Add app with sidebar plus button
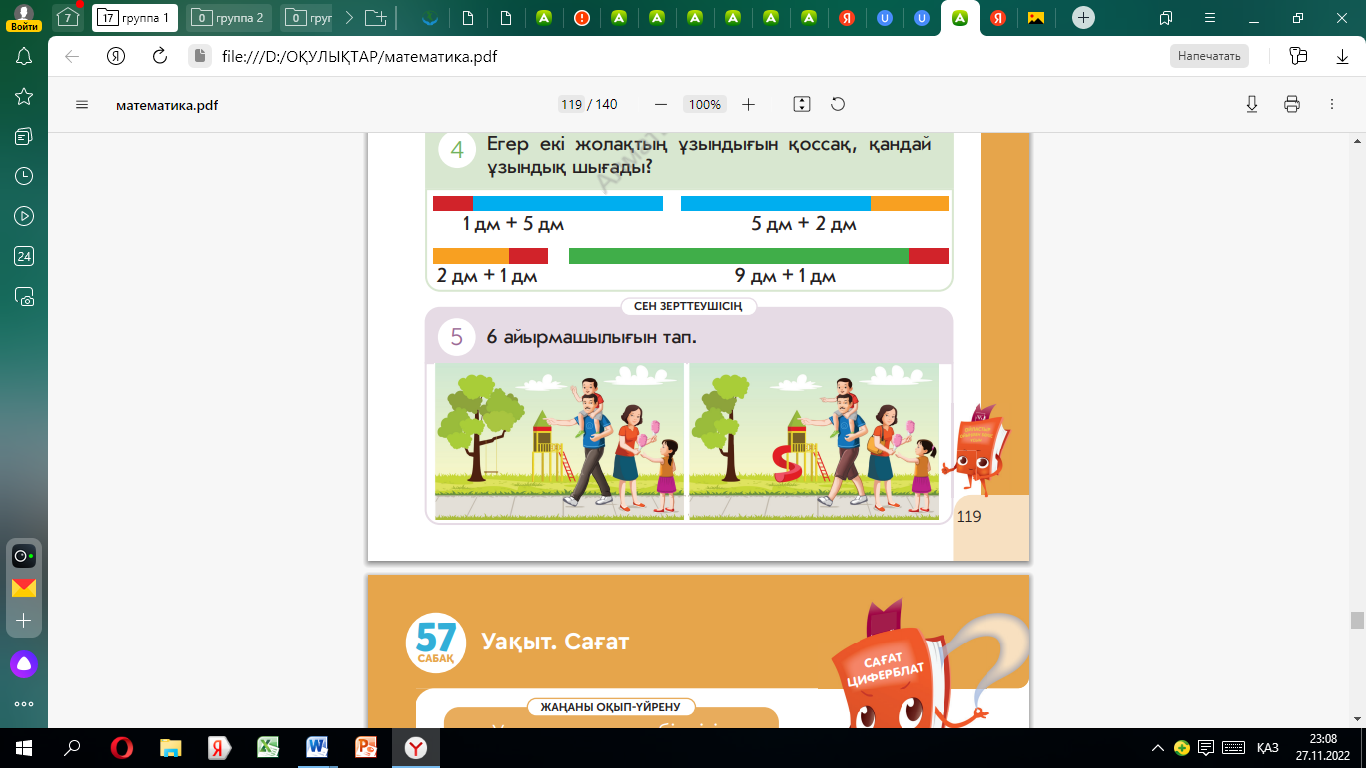Image resolution: width=1366 pixels, height=768 pixels. coord(24,620)
